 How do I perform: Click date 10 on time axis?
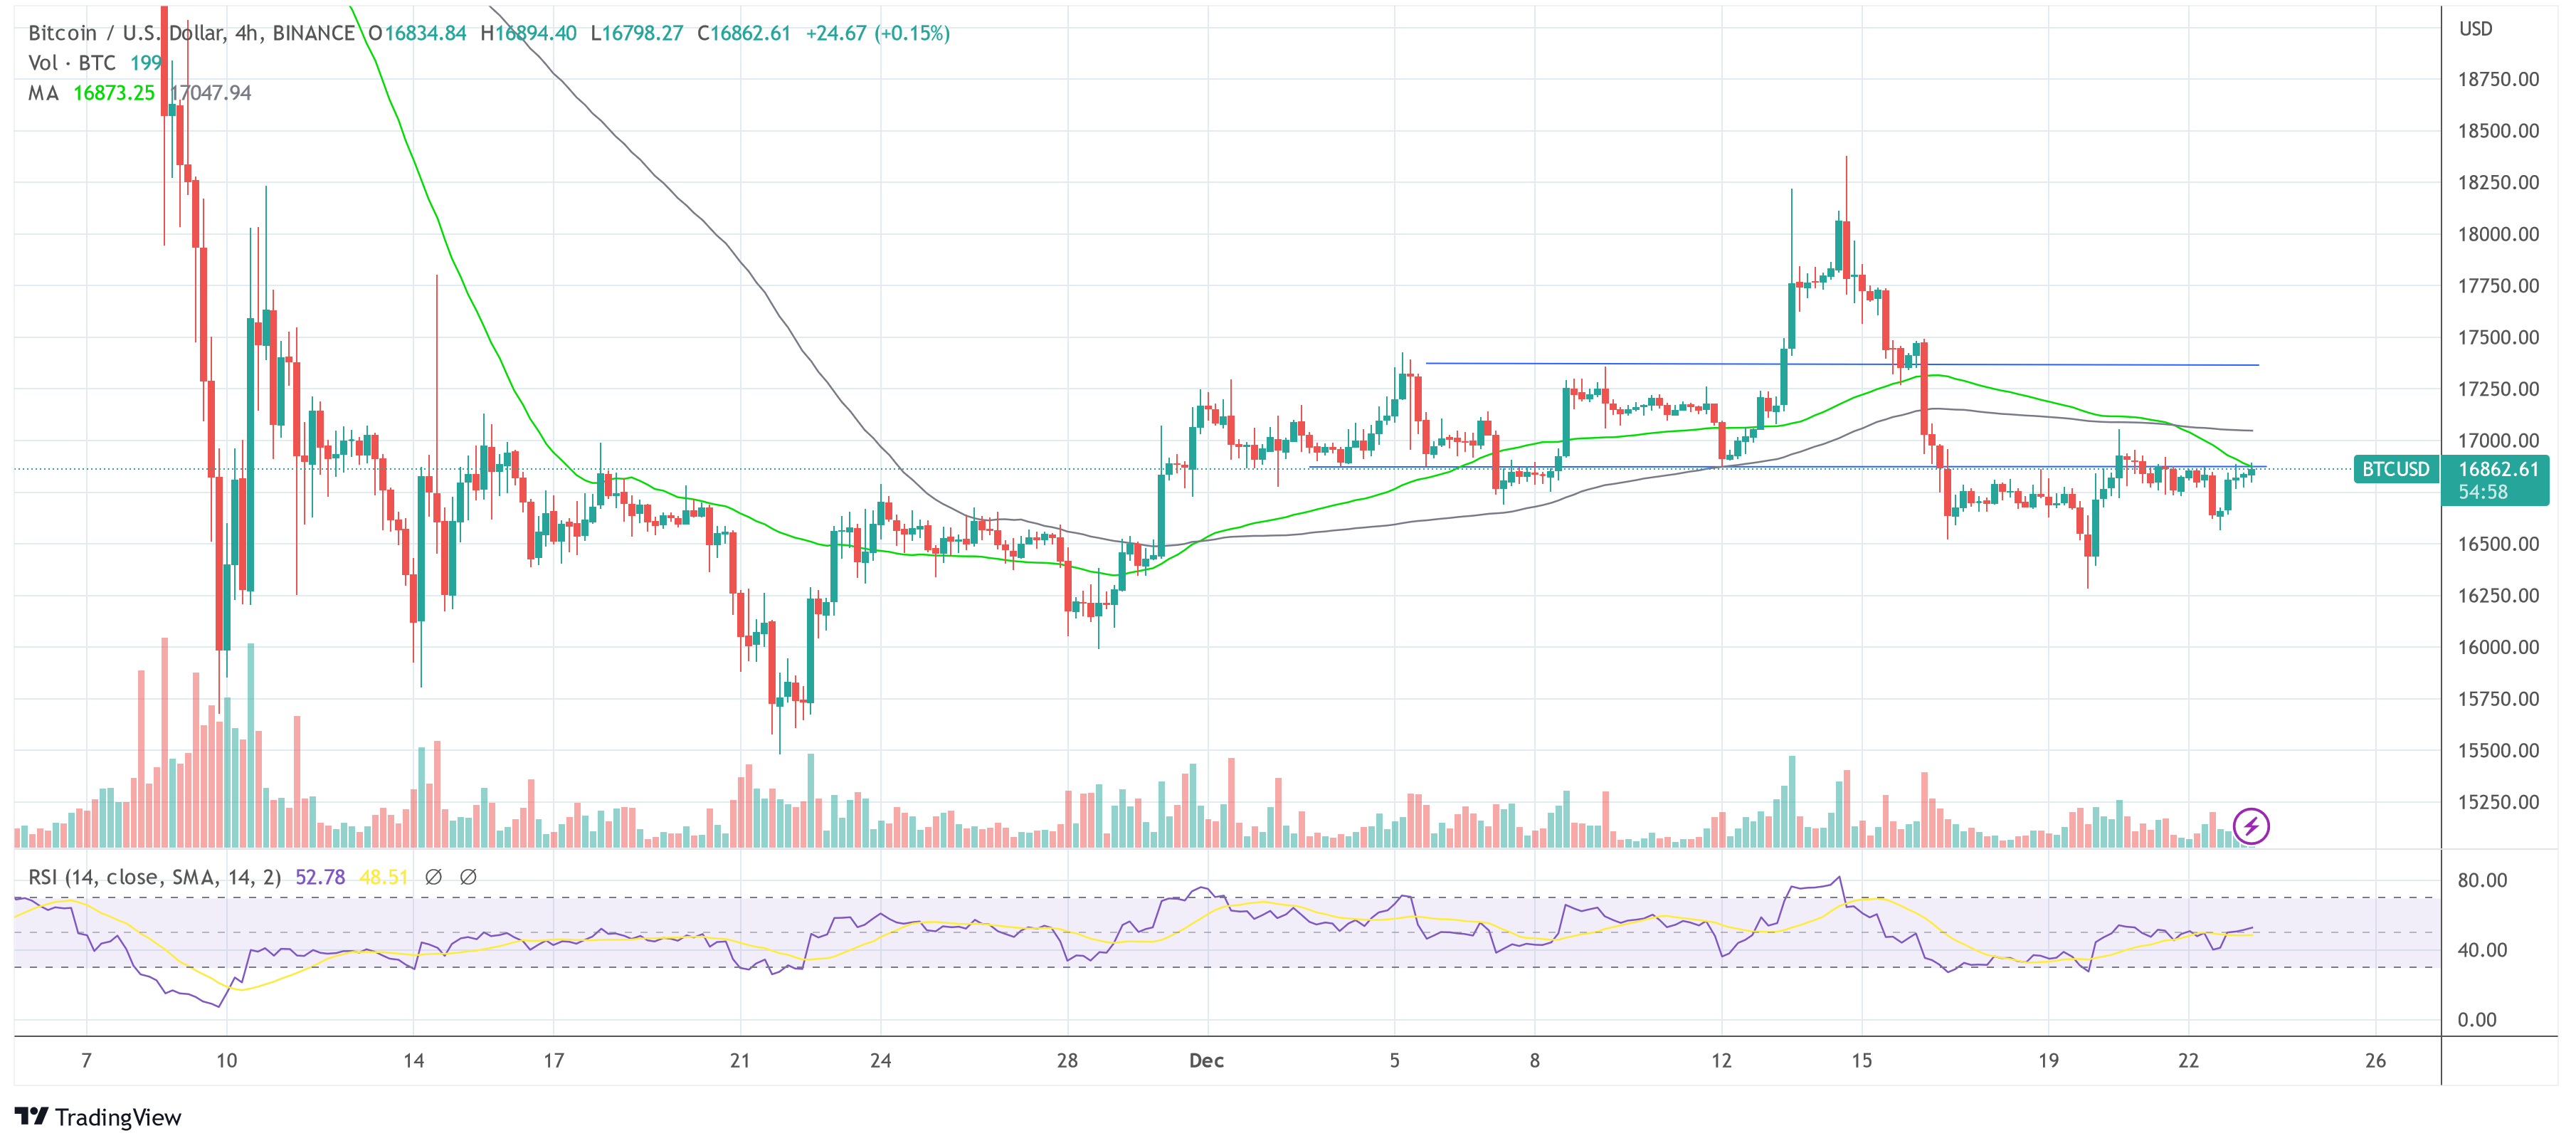(x=227, y=1061)
